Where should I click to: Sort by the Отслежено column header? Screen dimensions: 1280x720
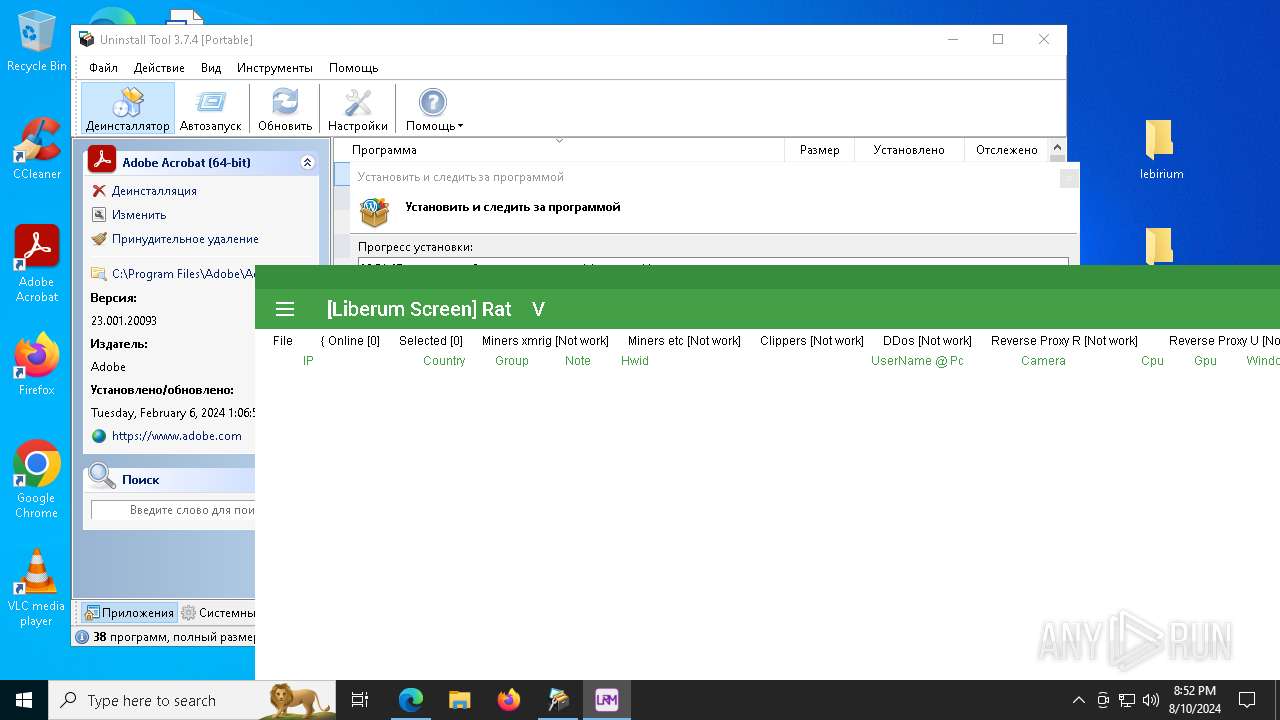click(x=1006, y=150)
